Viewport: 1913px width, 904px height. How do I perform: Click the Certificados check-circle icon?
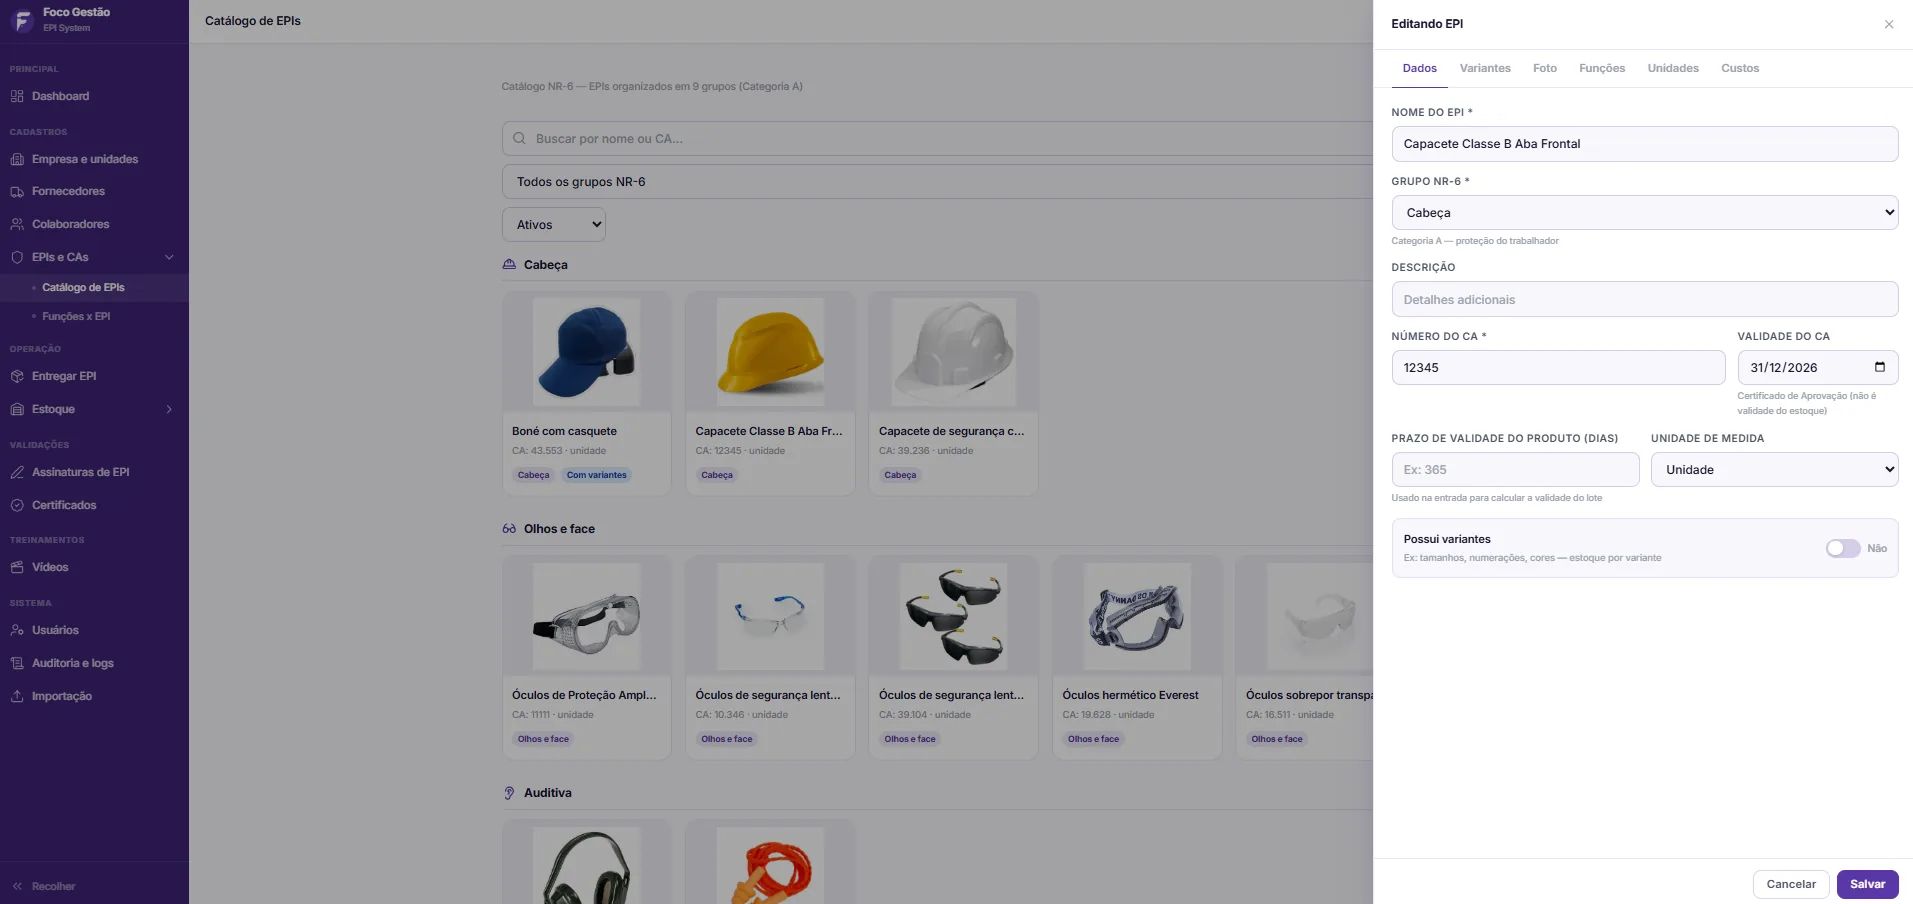tap(17, 505)
